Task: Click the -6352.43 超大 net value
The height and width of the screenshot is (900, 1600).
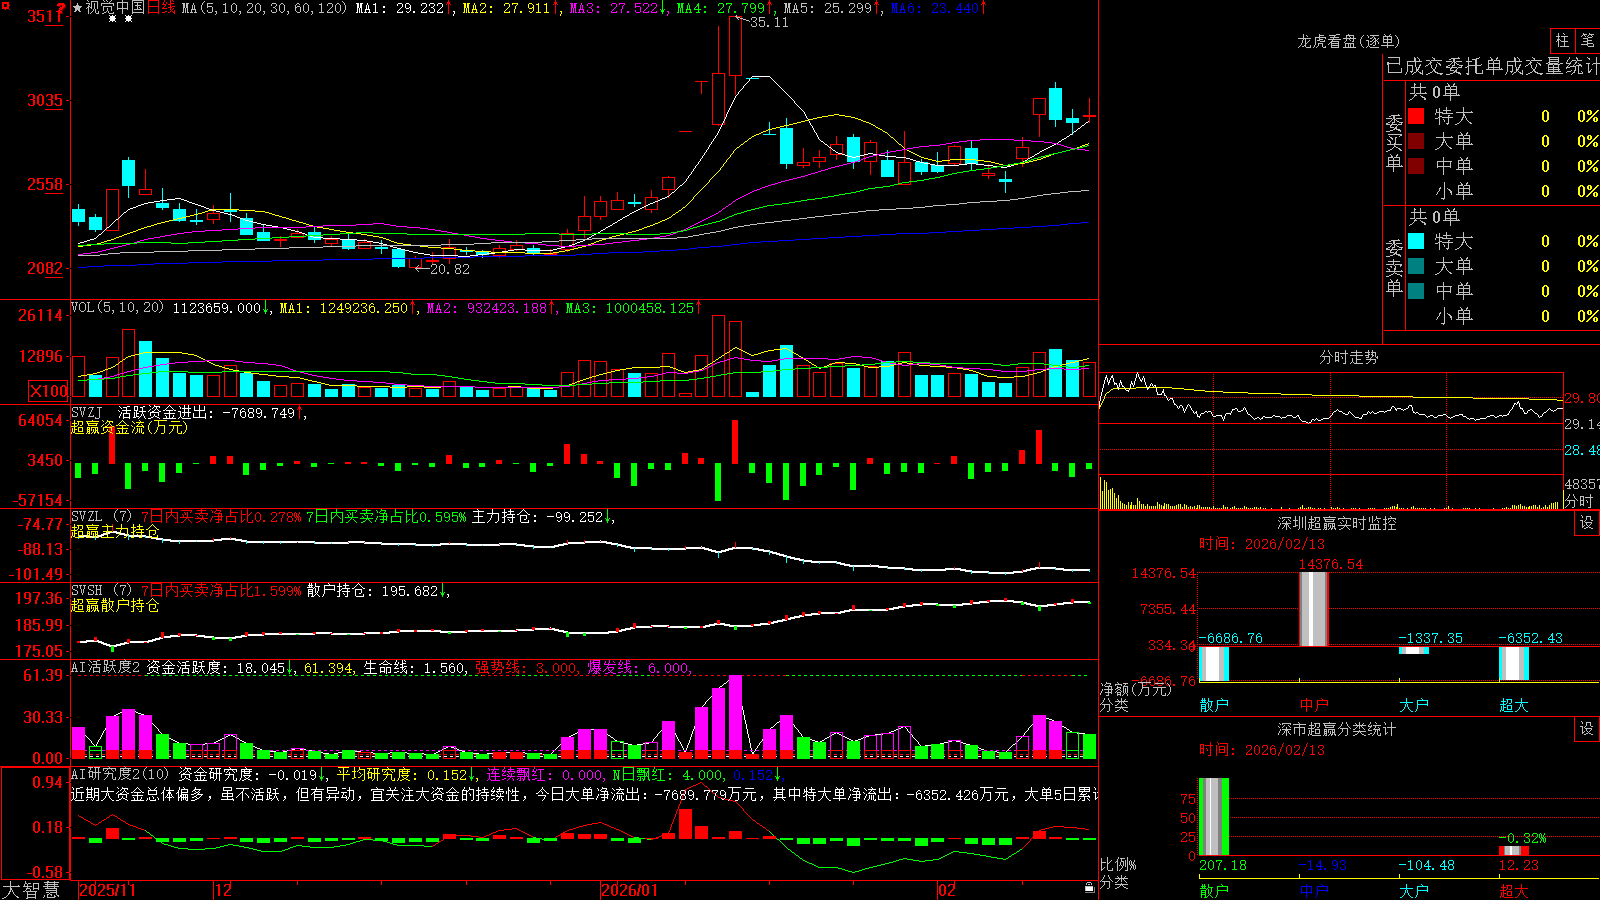Action: (x=1530, y=638)
